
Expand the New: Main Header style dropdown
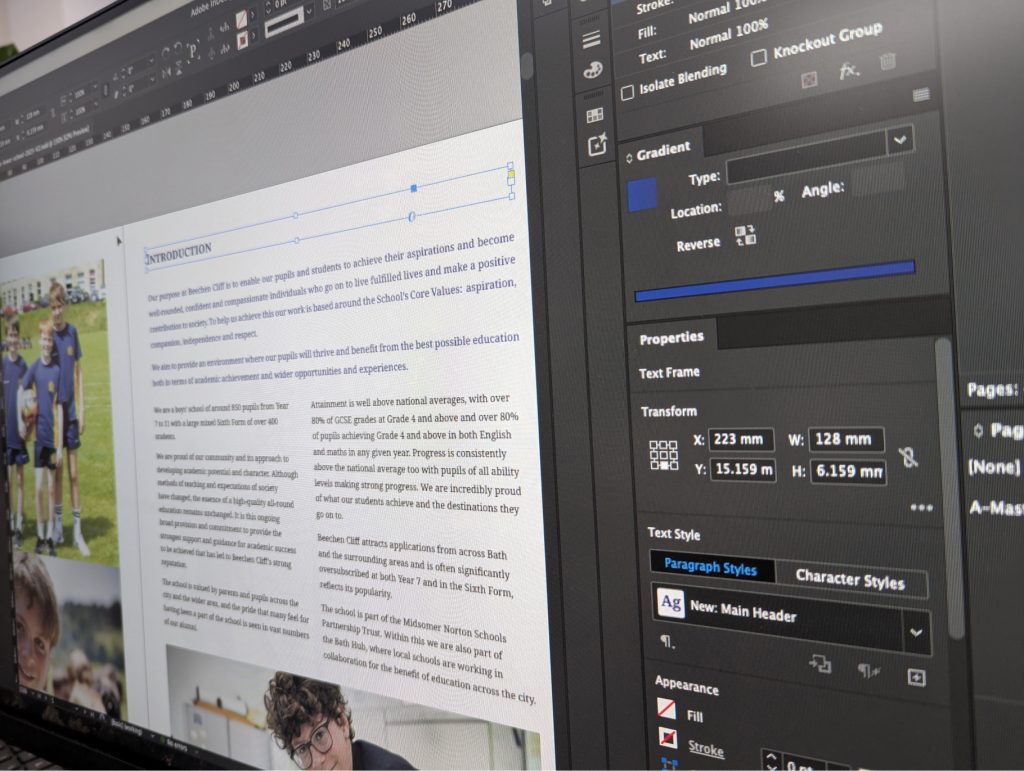915,632
